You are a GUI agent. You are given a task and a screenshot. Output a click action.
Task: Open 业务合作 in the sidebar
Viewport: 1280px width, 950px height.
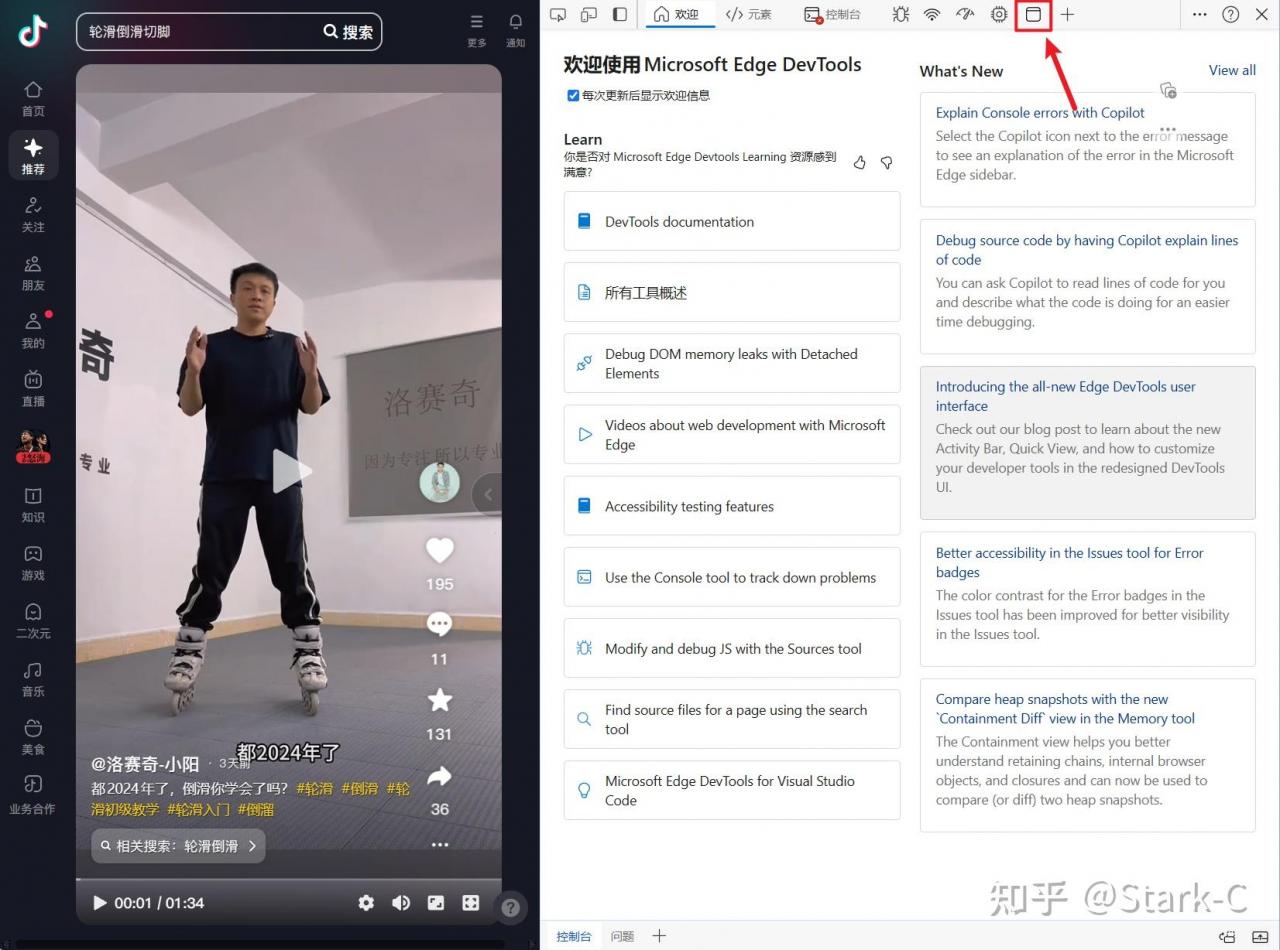pyautogui.click(x=33, y=794)
